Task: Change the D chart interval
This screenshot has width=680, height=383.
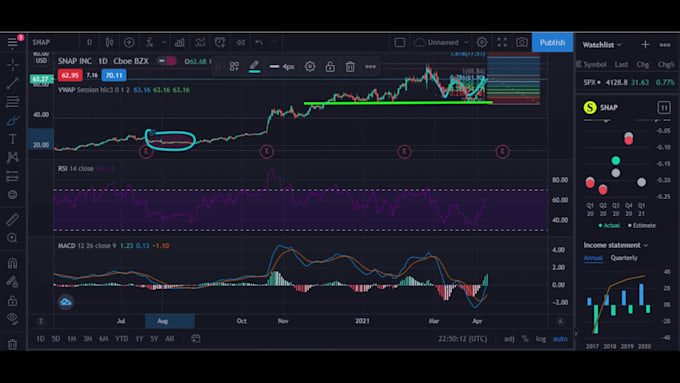Action: click(x=89, y=43)
